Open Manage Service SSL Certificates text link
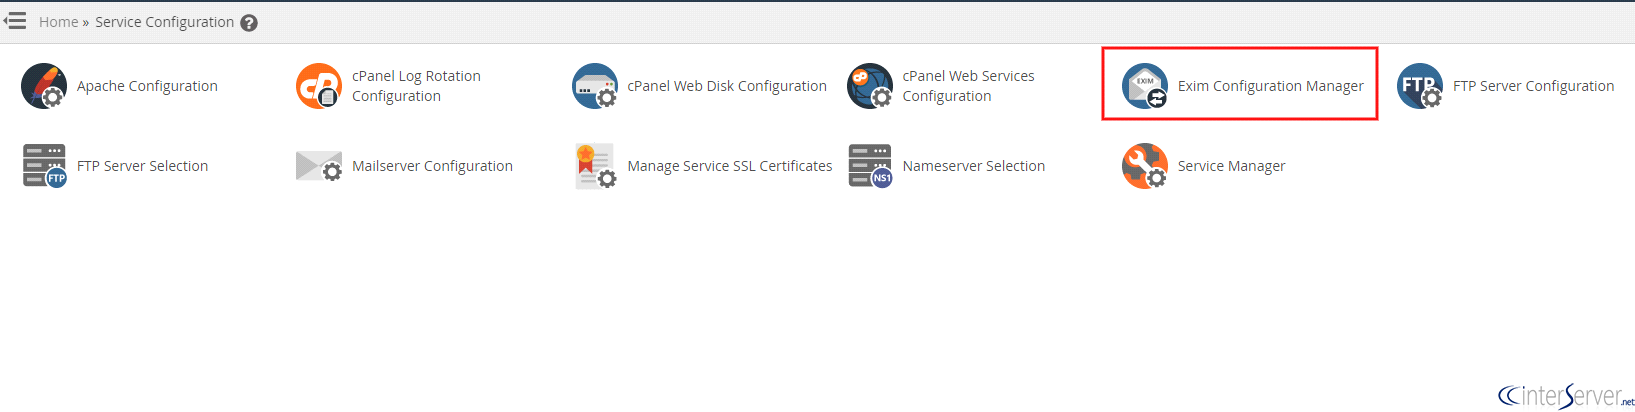The height and width of the screenshot is (412, 1635). pyautogui.click(x=729, y=166)
